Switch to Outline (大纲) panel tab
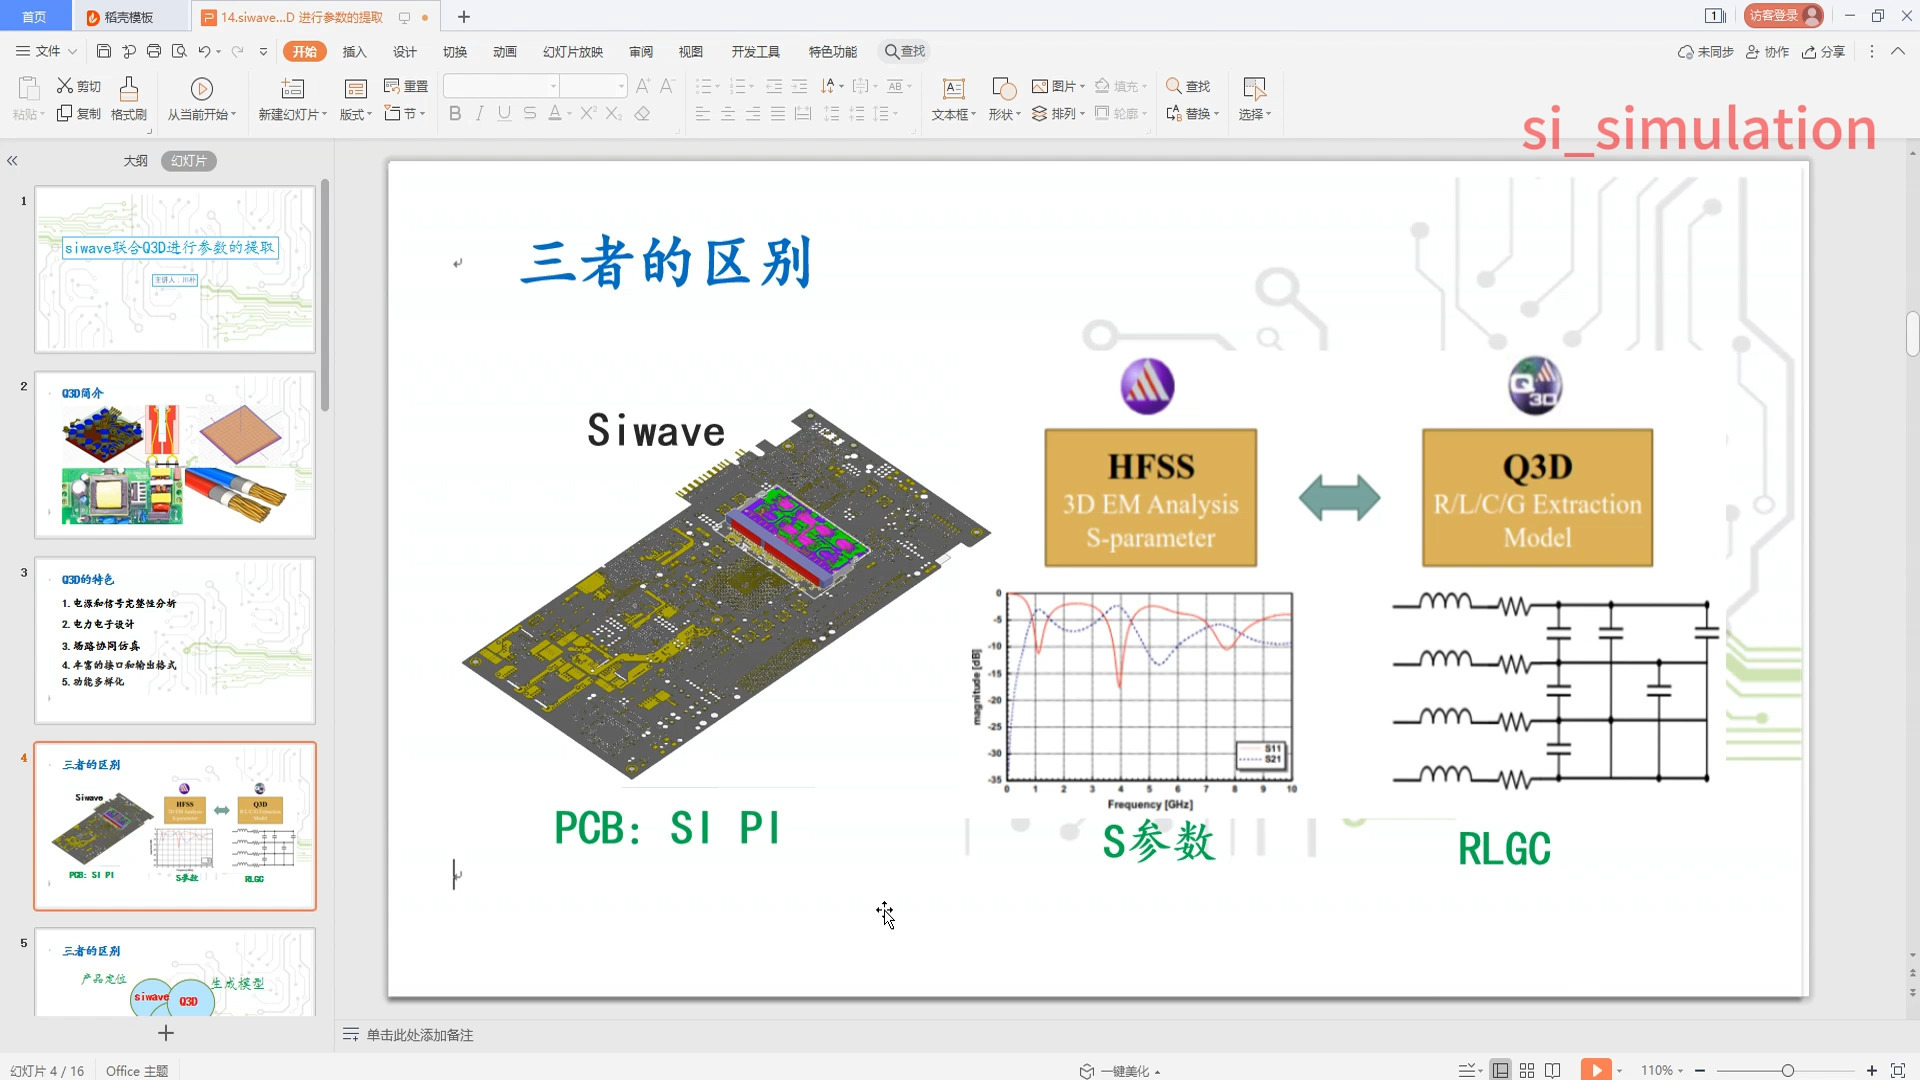This screenshot has height=1080, width=1920. point(135,161)
